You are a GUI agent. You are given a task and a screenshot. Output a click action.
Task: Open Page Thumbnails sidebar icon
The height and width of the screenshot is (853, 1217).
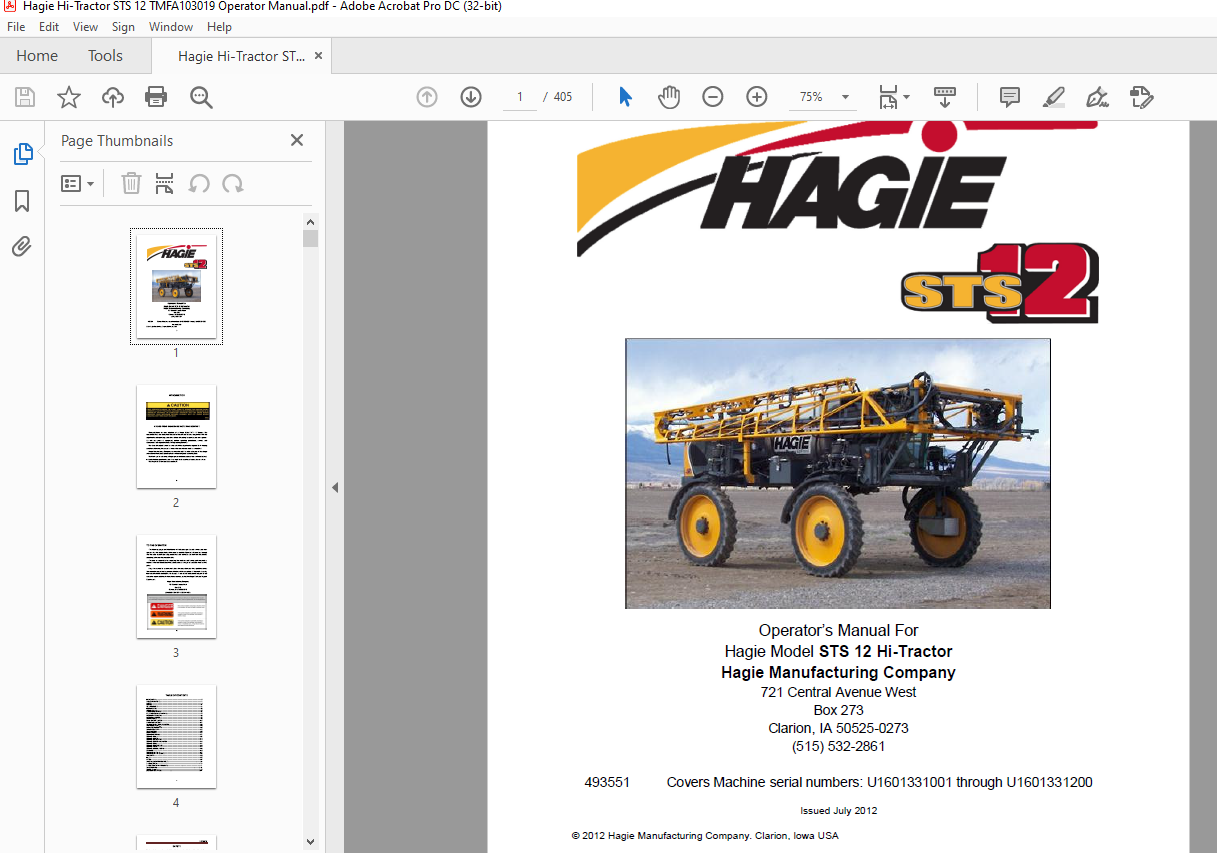pos(22,154)
